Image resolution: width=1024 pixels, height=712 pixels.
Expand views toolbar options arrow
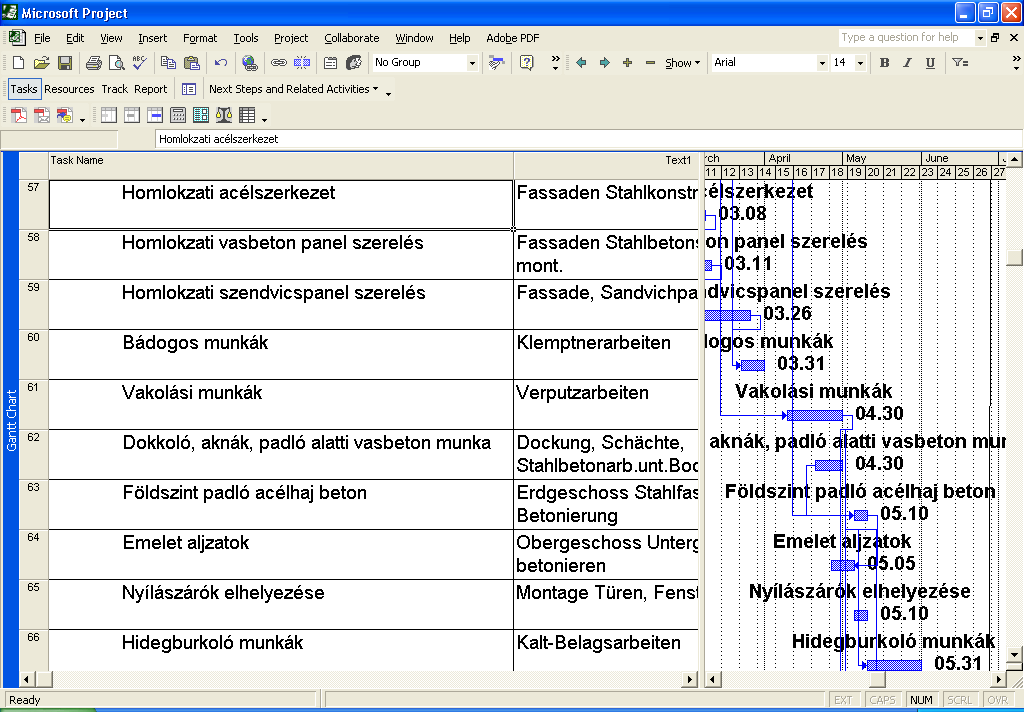[264, 118]
